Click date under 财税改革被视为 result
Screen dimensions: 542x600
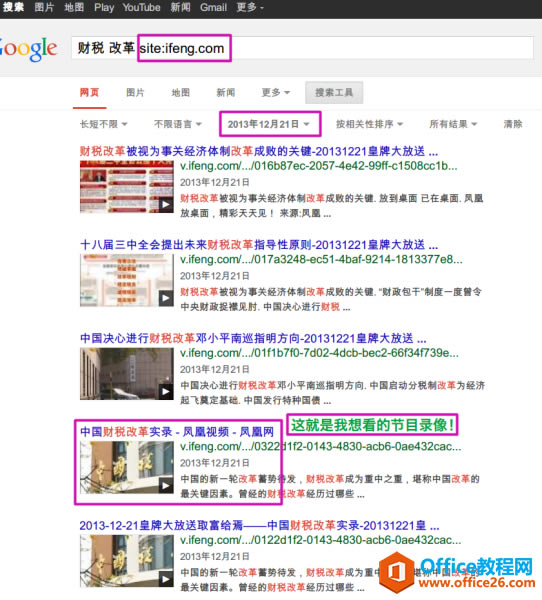coord(215,183)
